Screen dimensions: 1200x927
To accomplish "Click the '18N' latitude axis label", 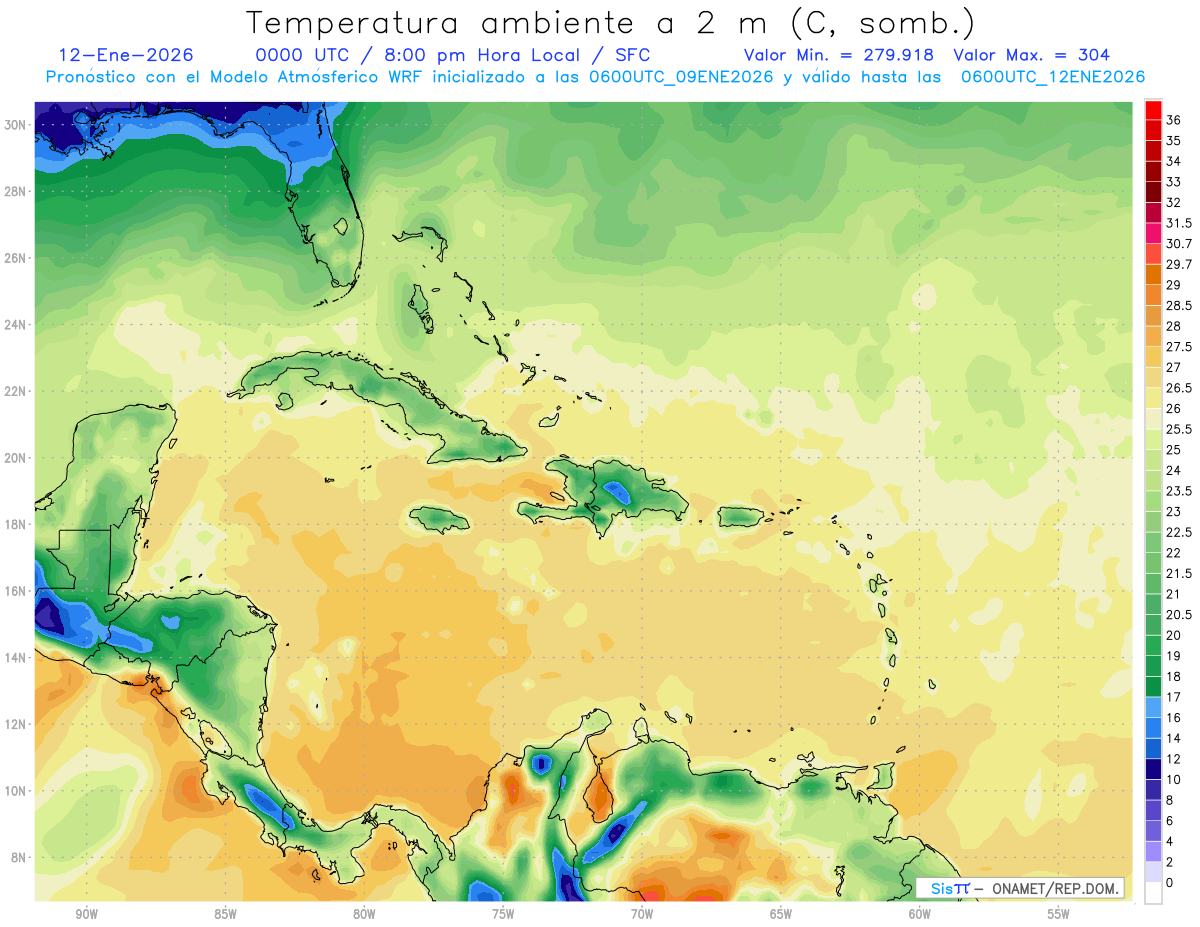I will (x=17, y=524).
